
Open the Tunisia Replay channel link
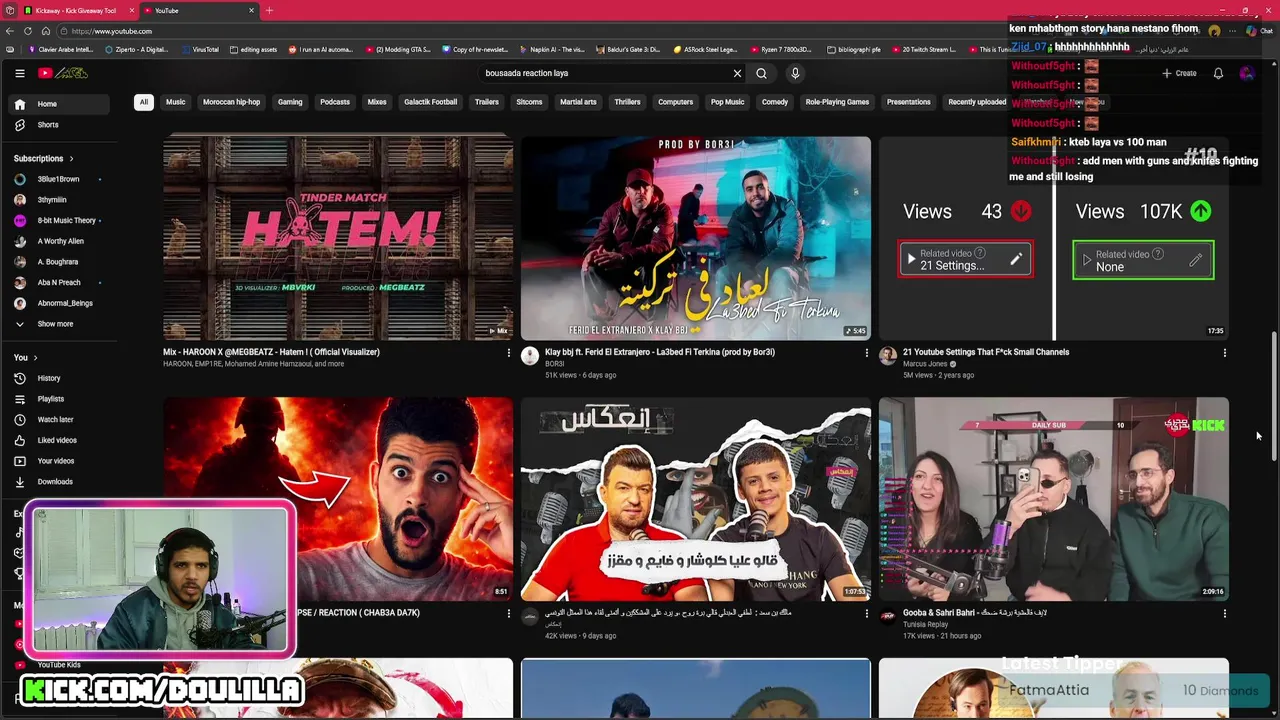pos(925,625)
